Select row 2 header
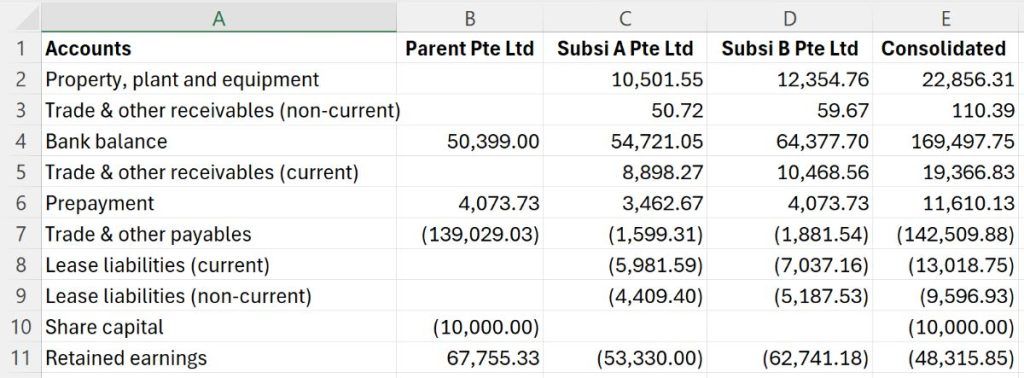Screen dimensions: 1024x378 21,79
